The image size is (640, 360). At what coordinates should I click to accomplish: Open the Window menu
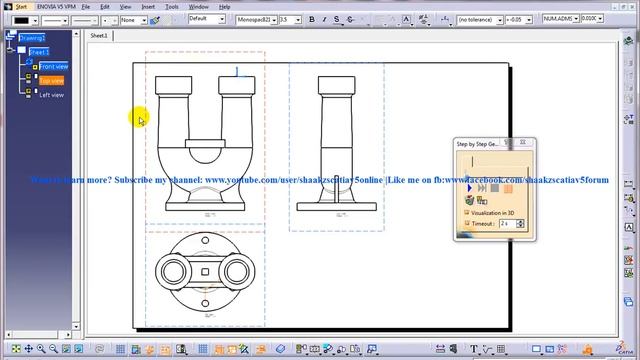point(198,7)
